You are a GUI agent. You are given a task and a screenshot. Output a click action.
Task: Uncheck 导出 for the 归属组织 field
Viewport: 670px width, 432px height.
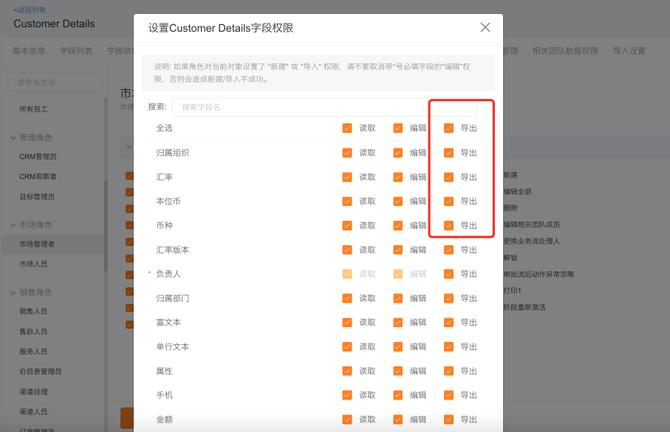coord(449,153)
